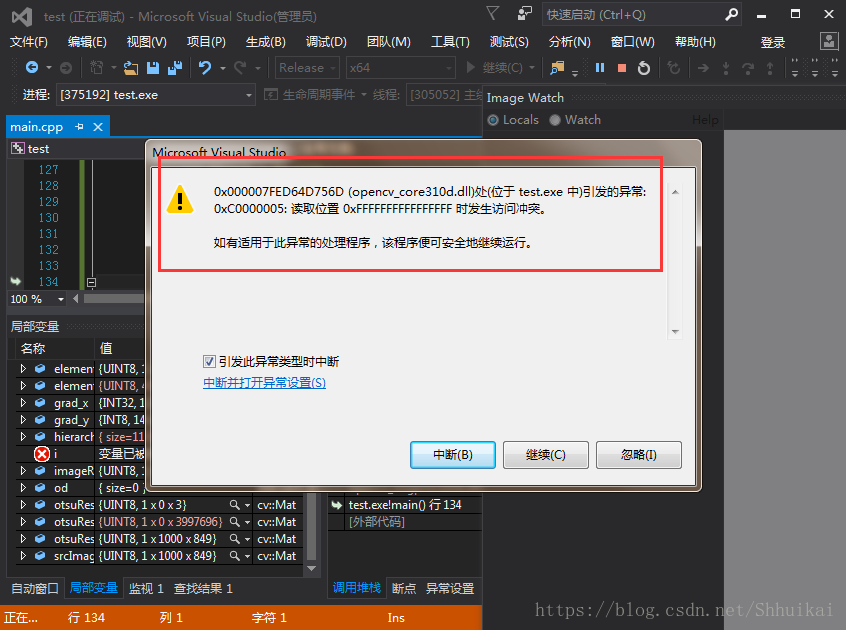Close the main.cpp tab
This screenshot has height=630, width=846.
coord(98,127)
